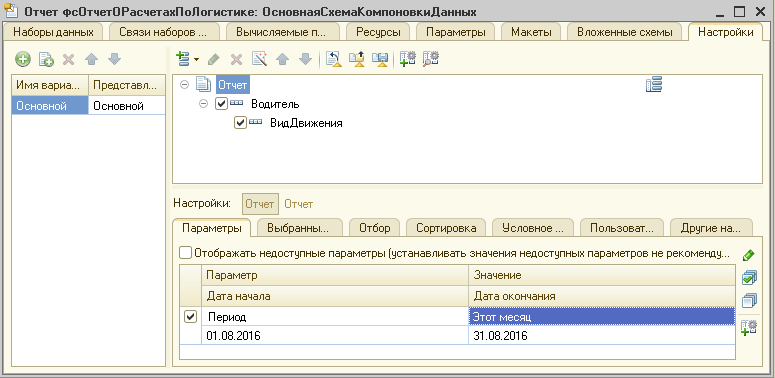Switch to the Ресурсы tab

click(378, 32)
